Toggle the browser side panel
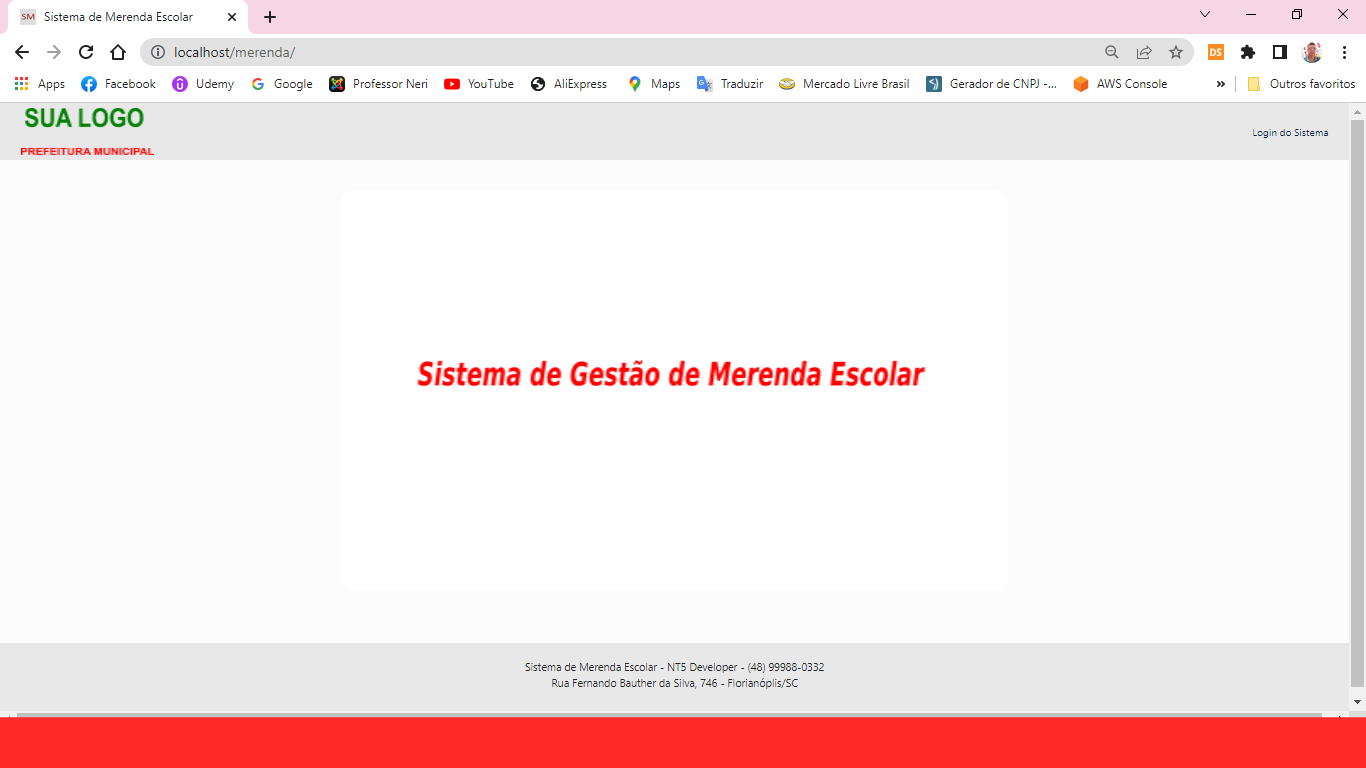 coord(1280,52)
